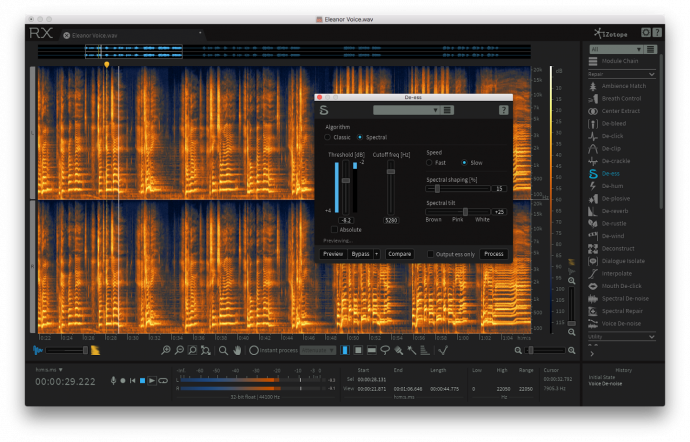Screen dimensions: 690x442
Task: Open the Center Extract module
Action: [x=614, y=111]
